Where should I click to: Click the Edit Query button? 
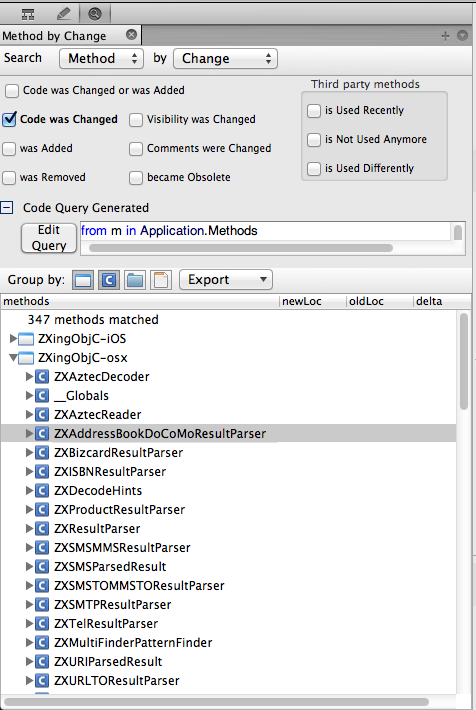point(48,237)
